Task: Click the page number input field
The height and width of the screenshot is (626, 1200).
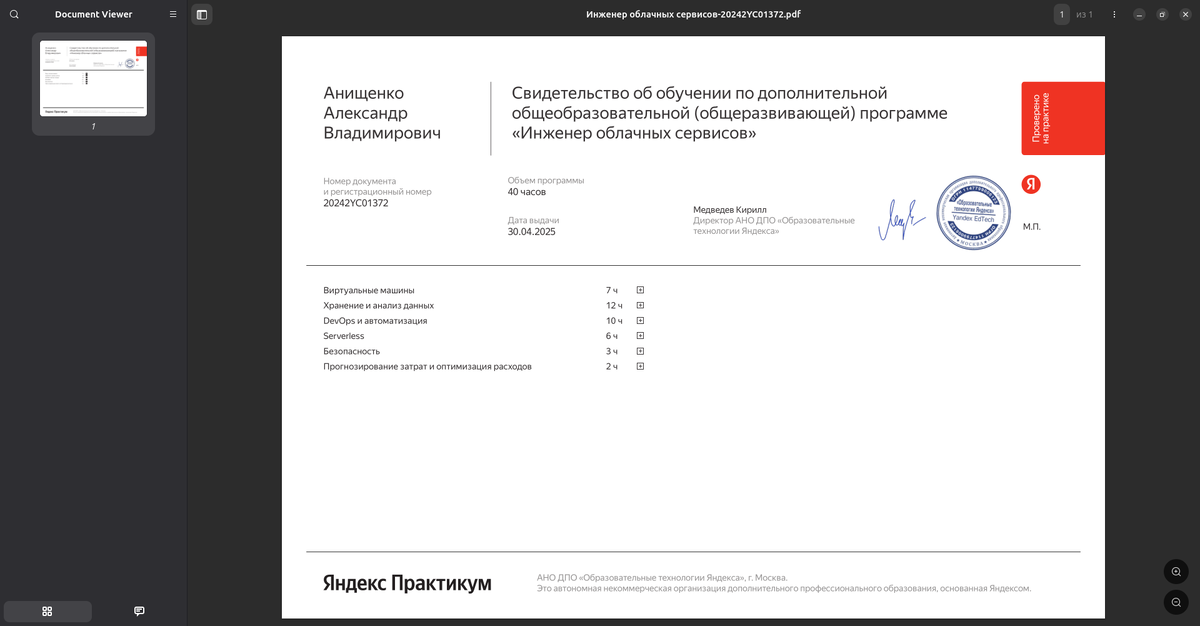Action: [1062, 14]
